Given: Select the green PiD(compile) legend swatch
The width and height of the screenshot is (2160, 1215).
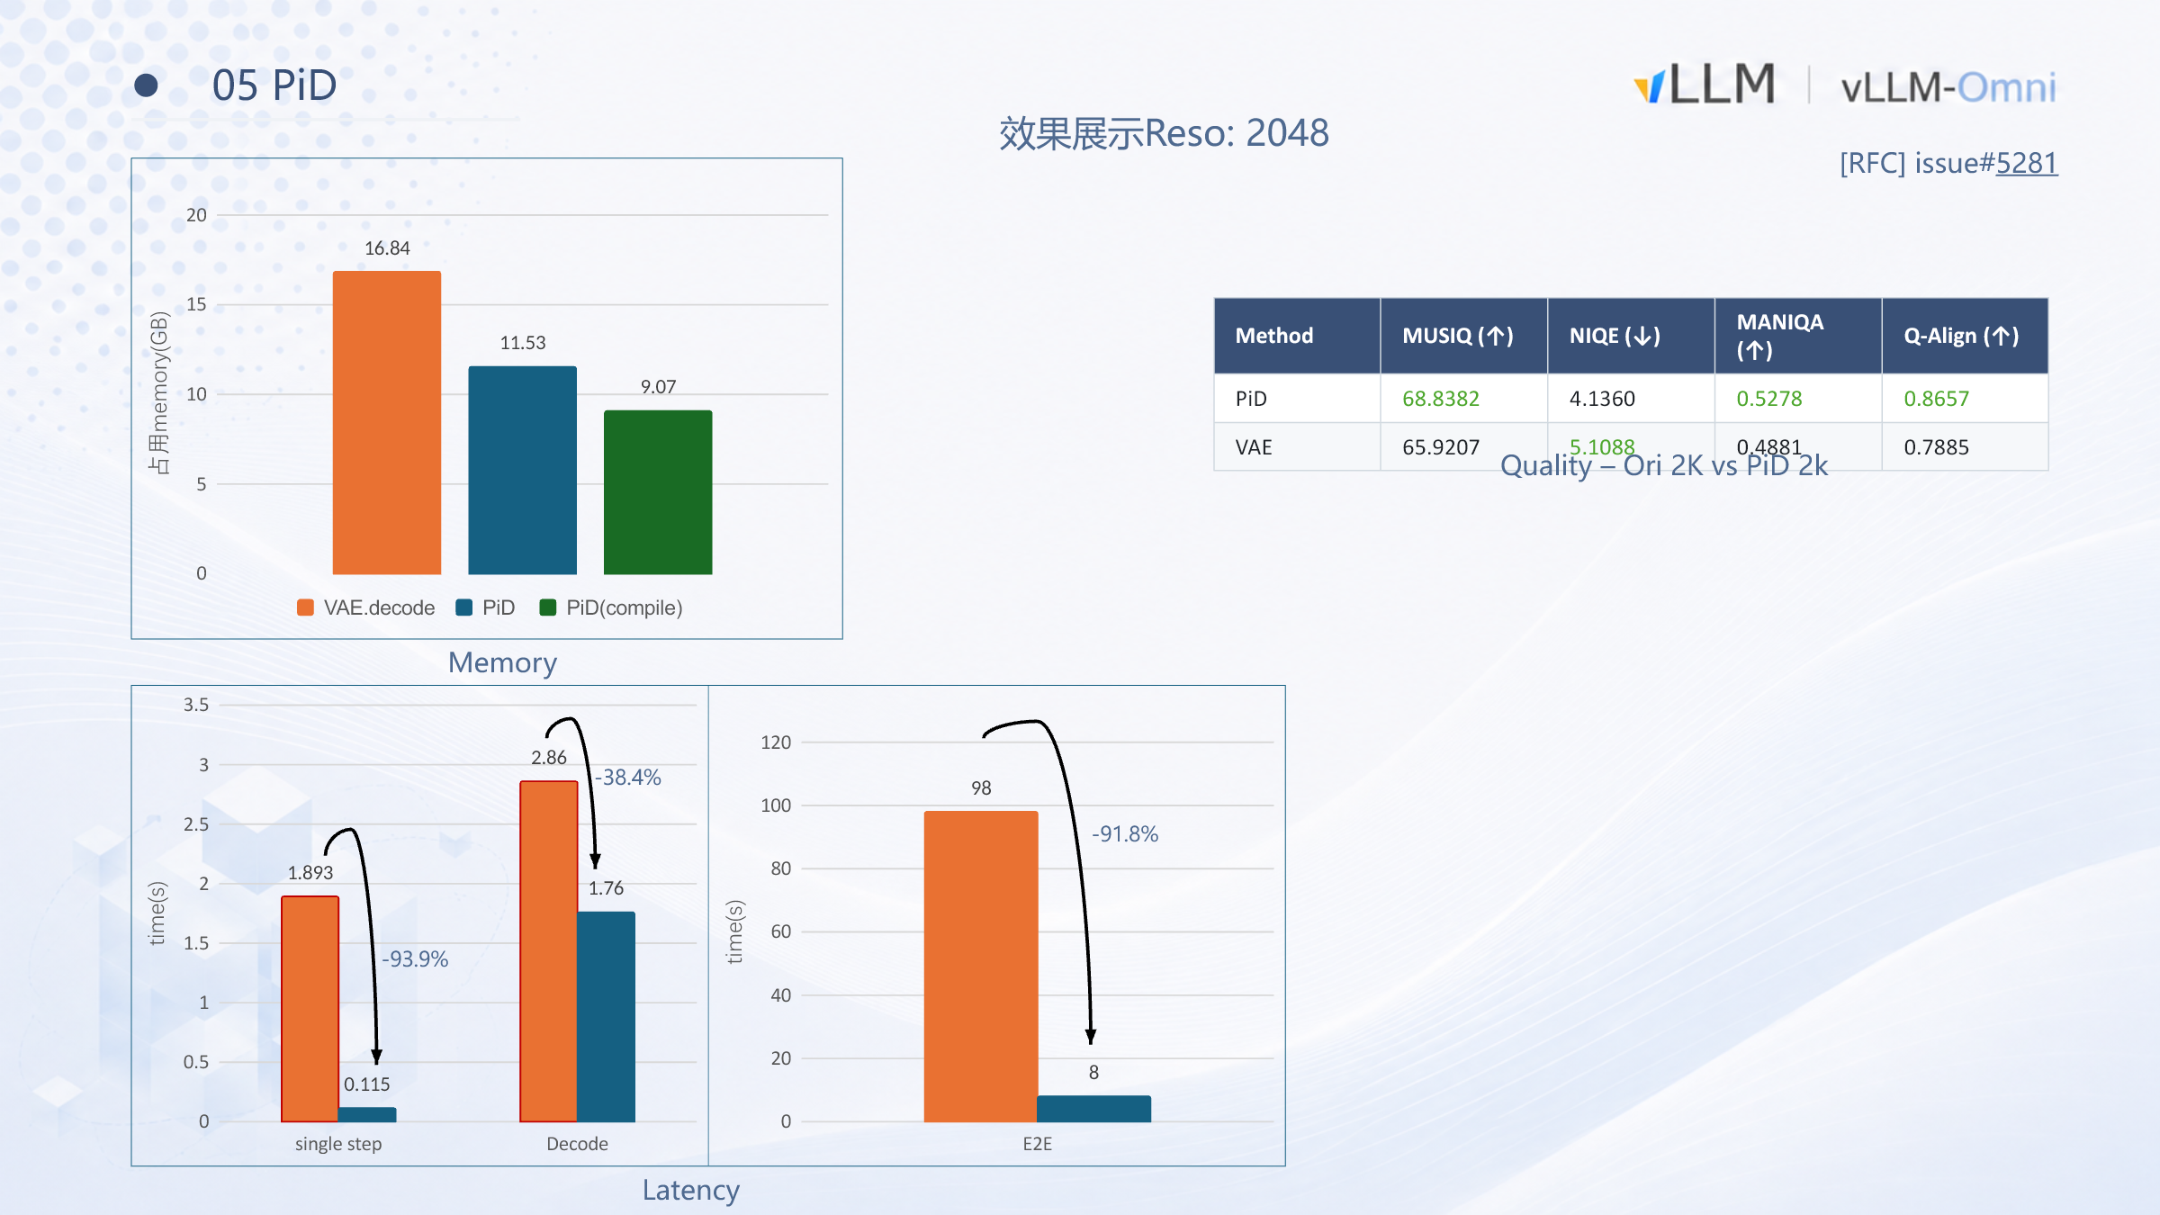Looking at the screenshot, I should point(548,608).
